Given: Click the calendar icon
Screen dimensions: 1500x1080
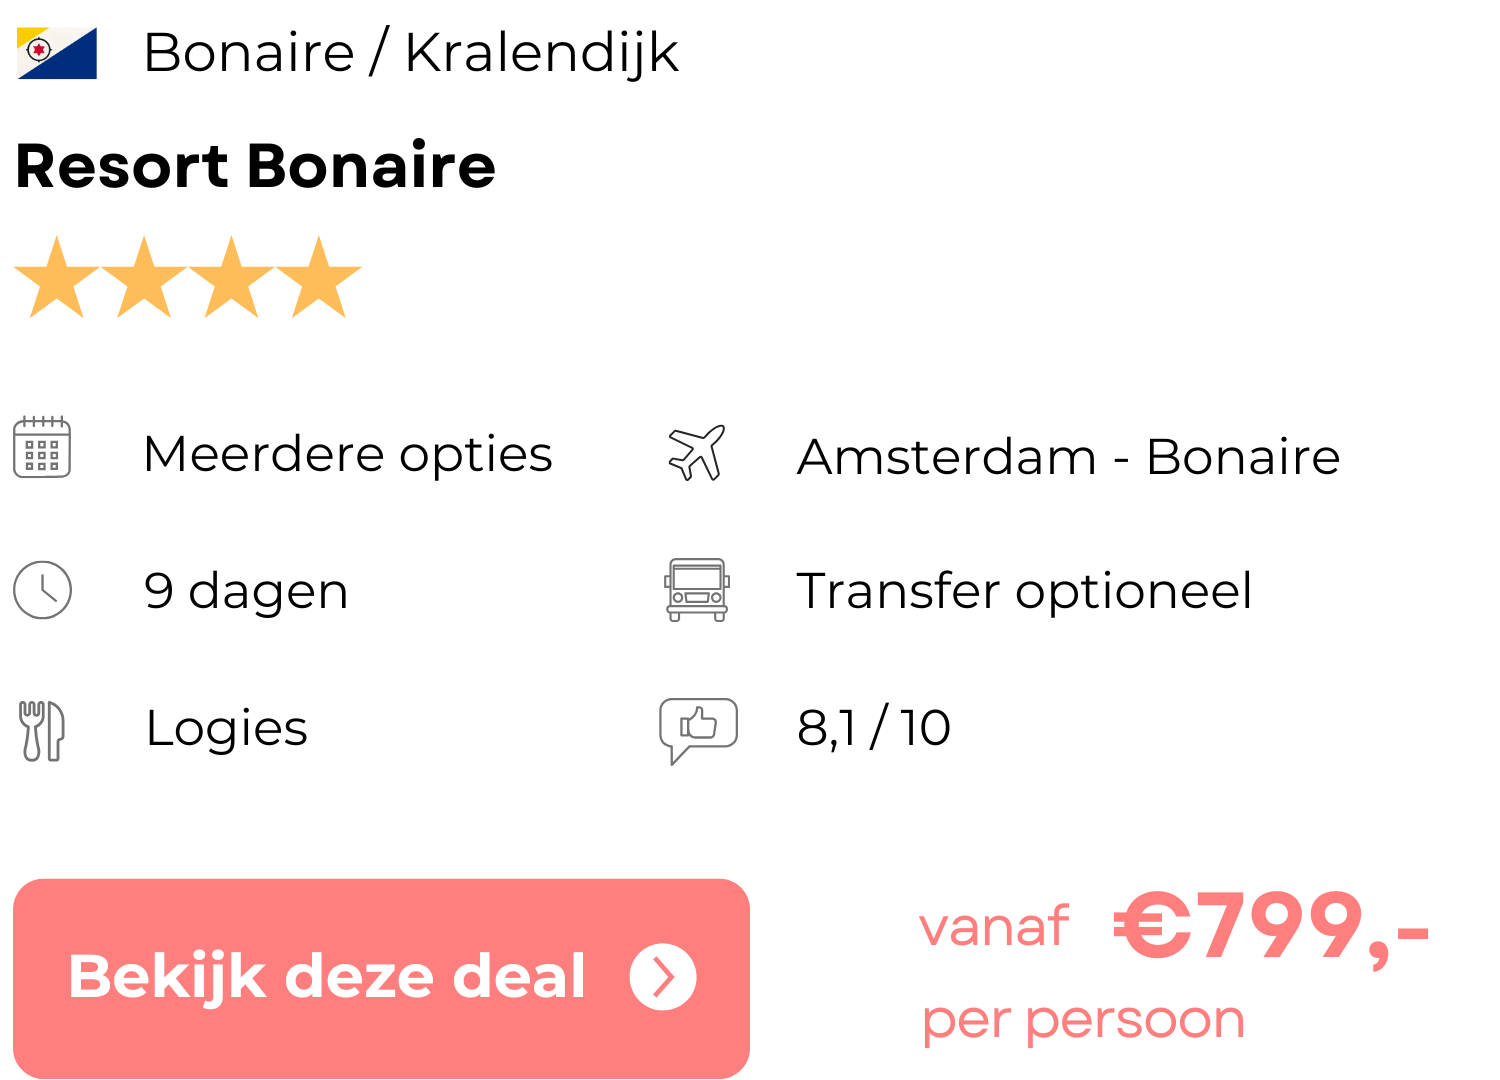Looking at the screenshot, I should [42, 447].
